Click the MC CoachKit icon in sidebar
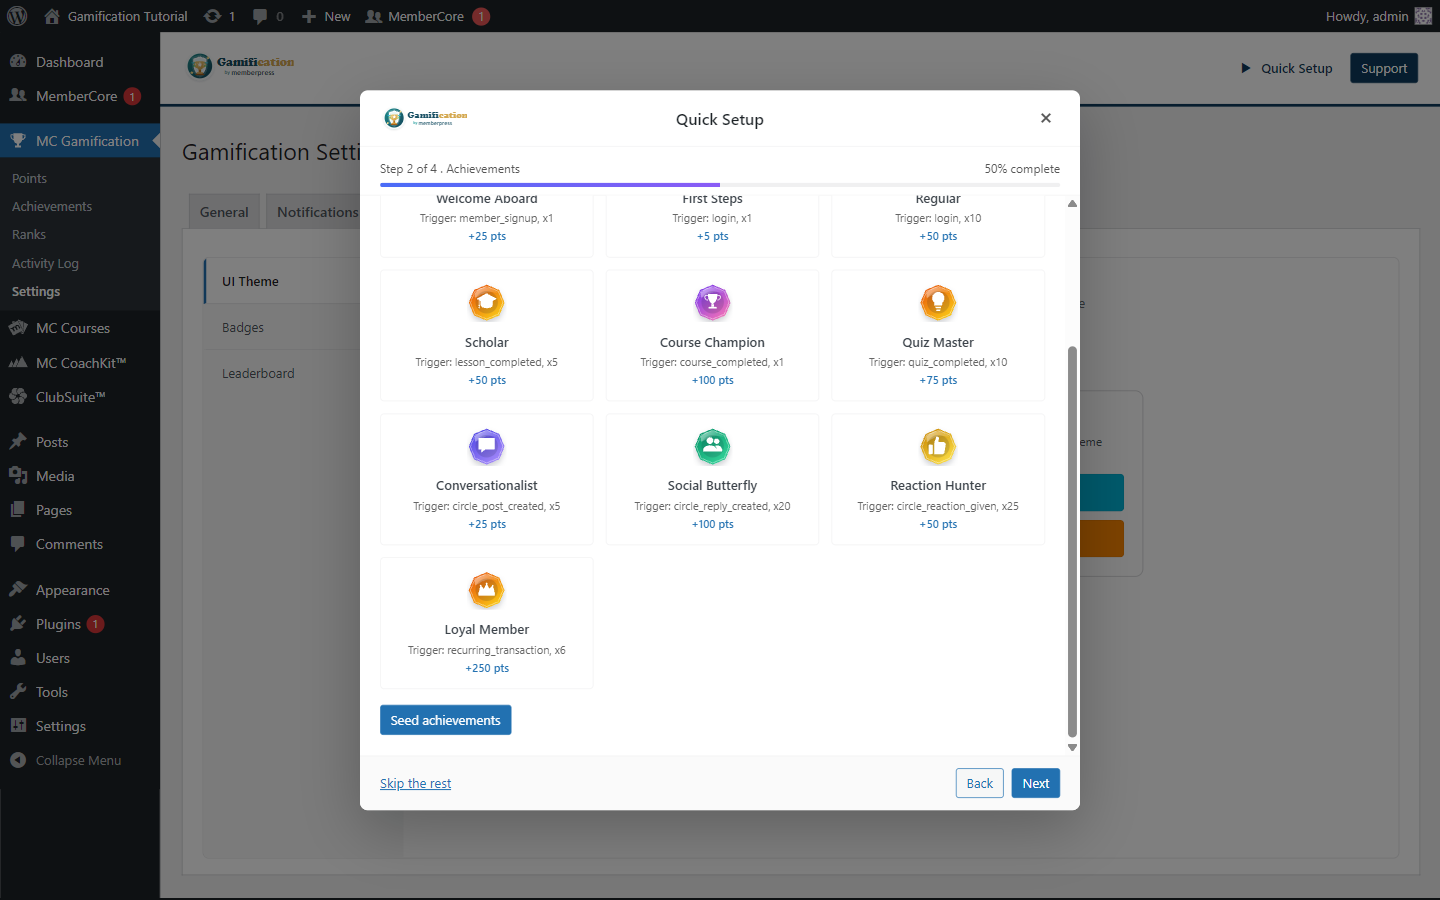The image size is (1440, 900). click(x=18, y=363)
